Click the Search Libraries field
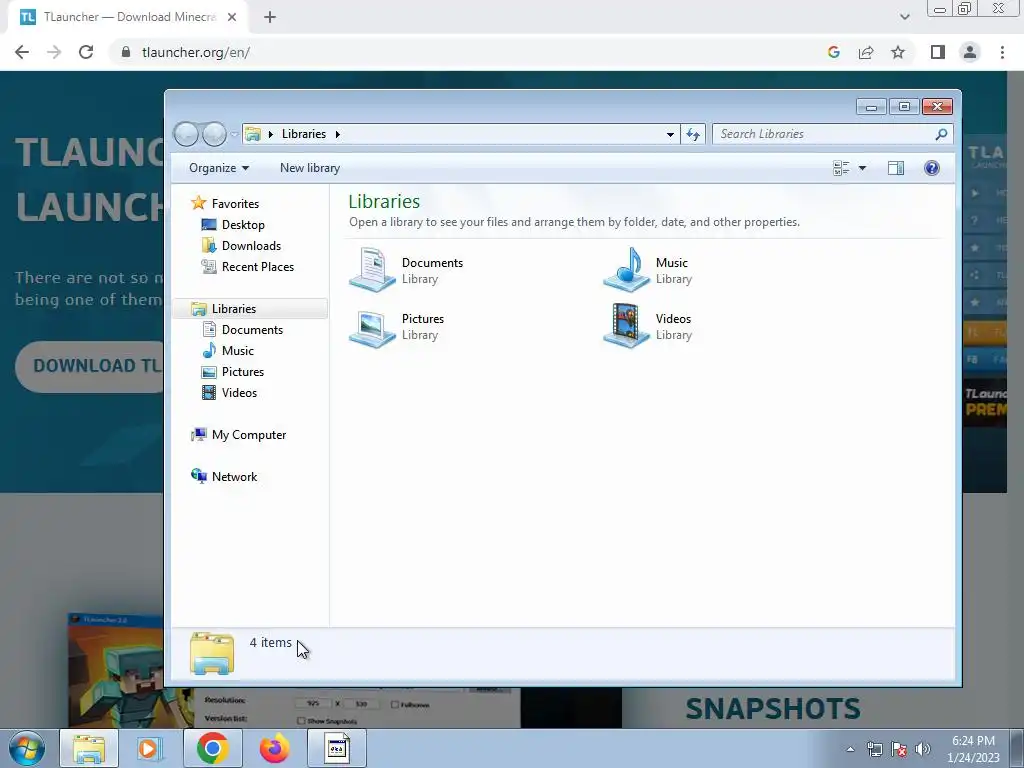This screenshot has width=1024, height=768. coord(824,134)
